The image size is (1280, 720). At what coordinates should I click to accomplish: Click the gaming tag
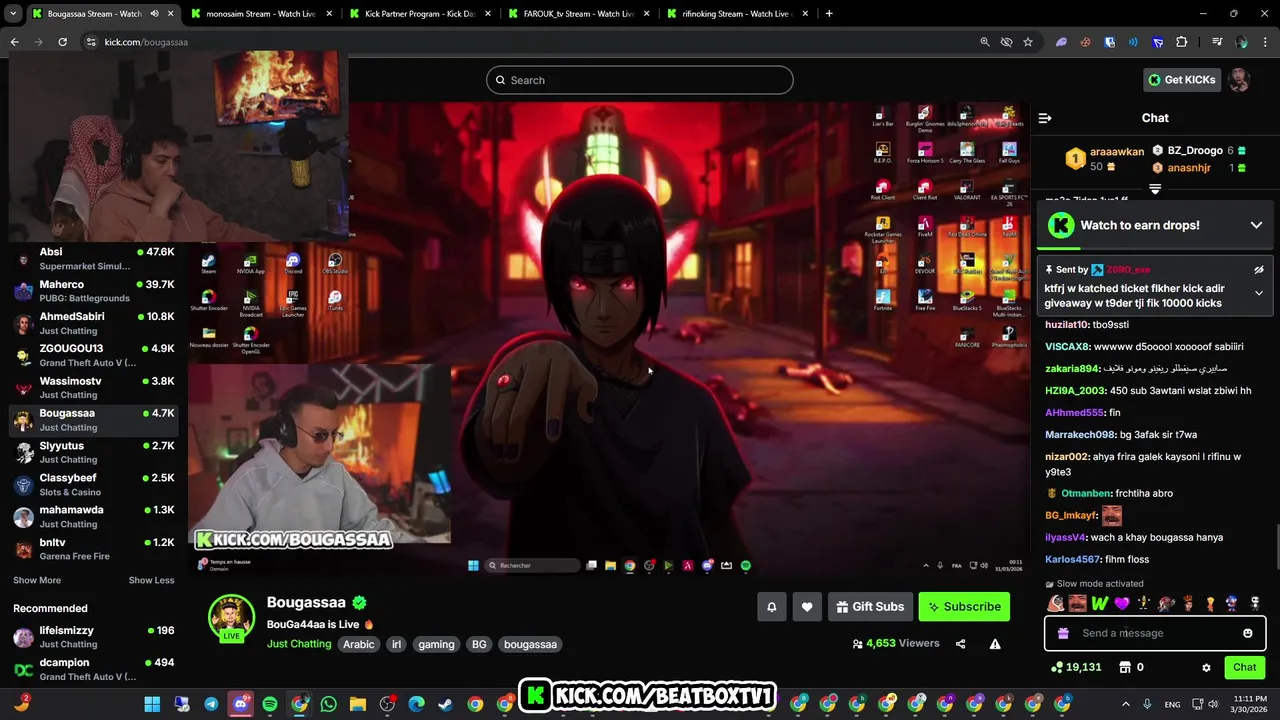pyautogui.click(x=436, y=645)
